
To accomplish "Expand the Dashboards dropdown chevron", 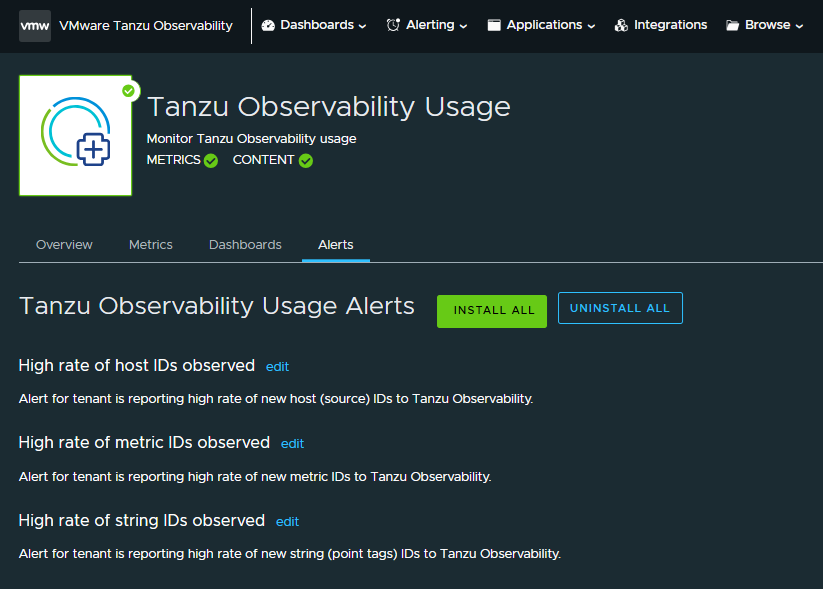I will [x=362, y=26].
